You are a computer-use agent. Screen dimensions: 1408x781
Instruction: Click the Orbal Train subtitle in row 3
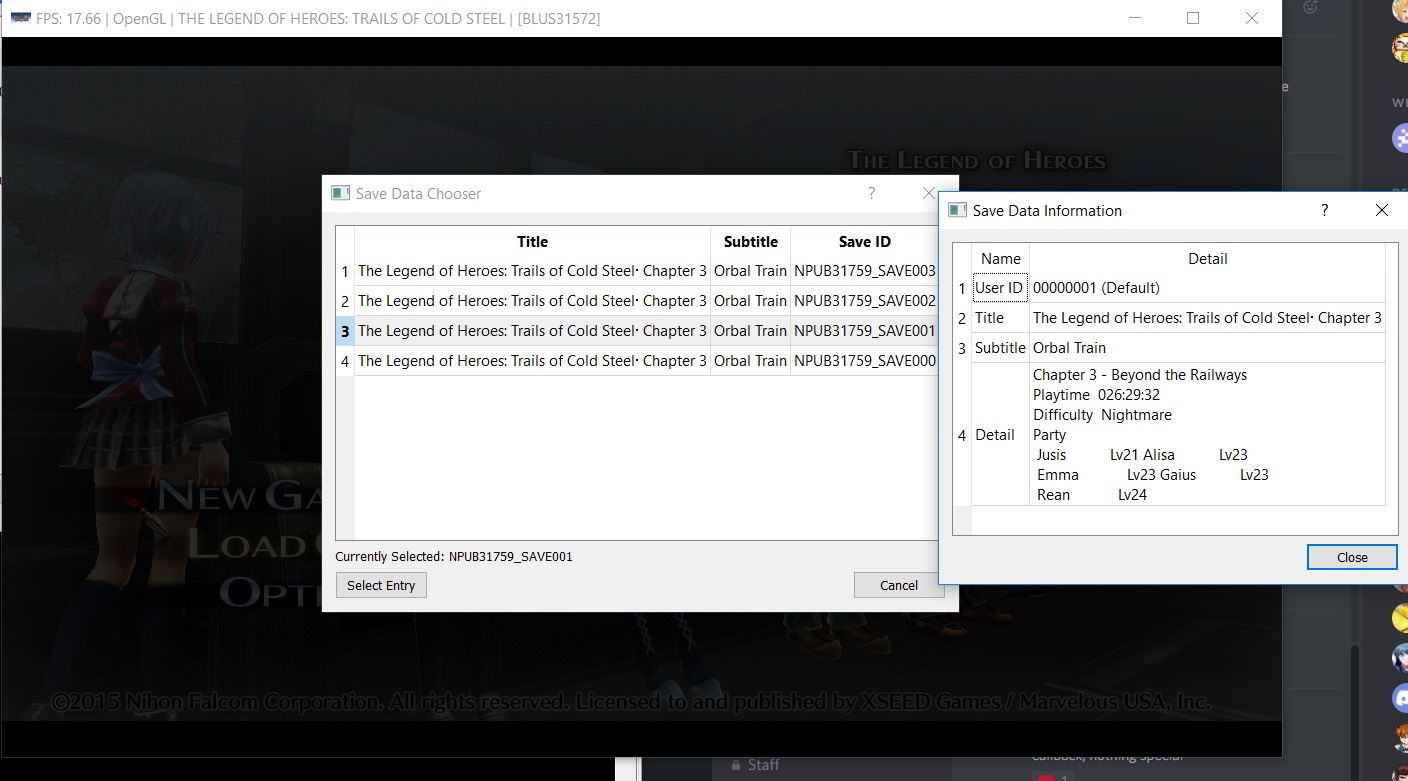[750, 331]
